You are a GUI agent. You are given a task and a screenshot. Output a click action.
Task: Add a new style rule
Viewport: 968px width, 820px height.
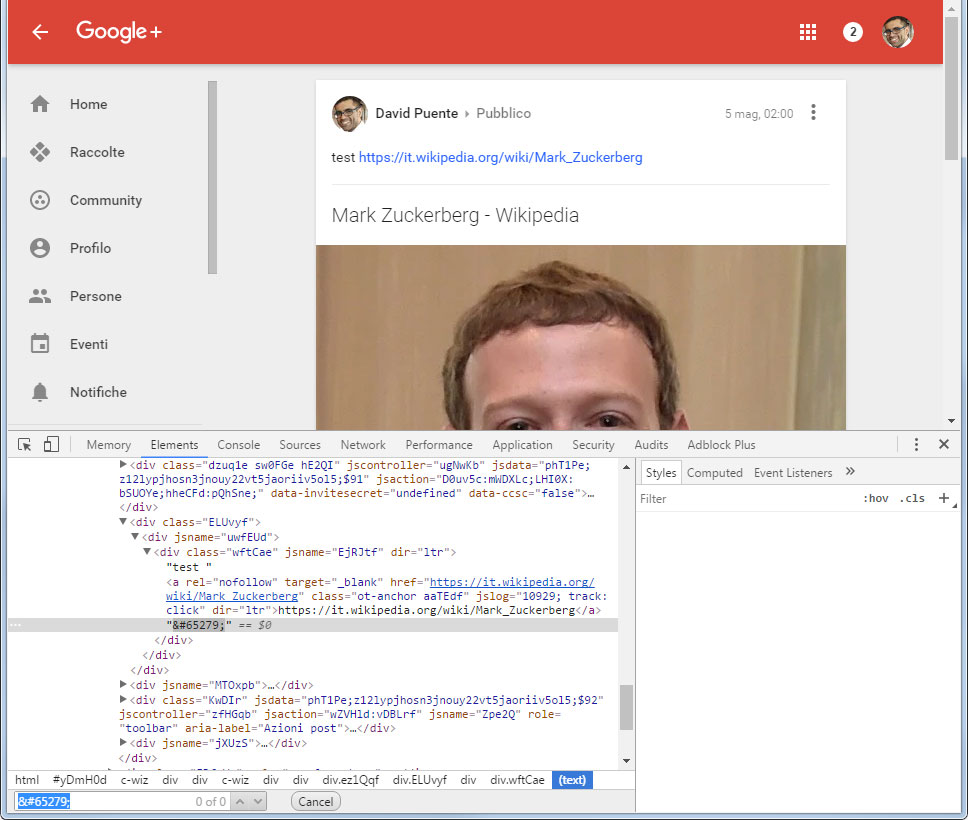pyautogui.click(x=944, y=498)
